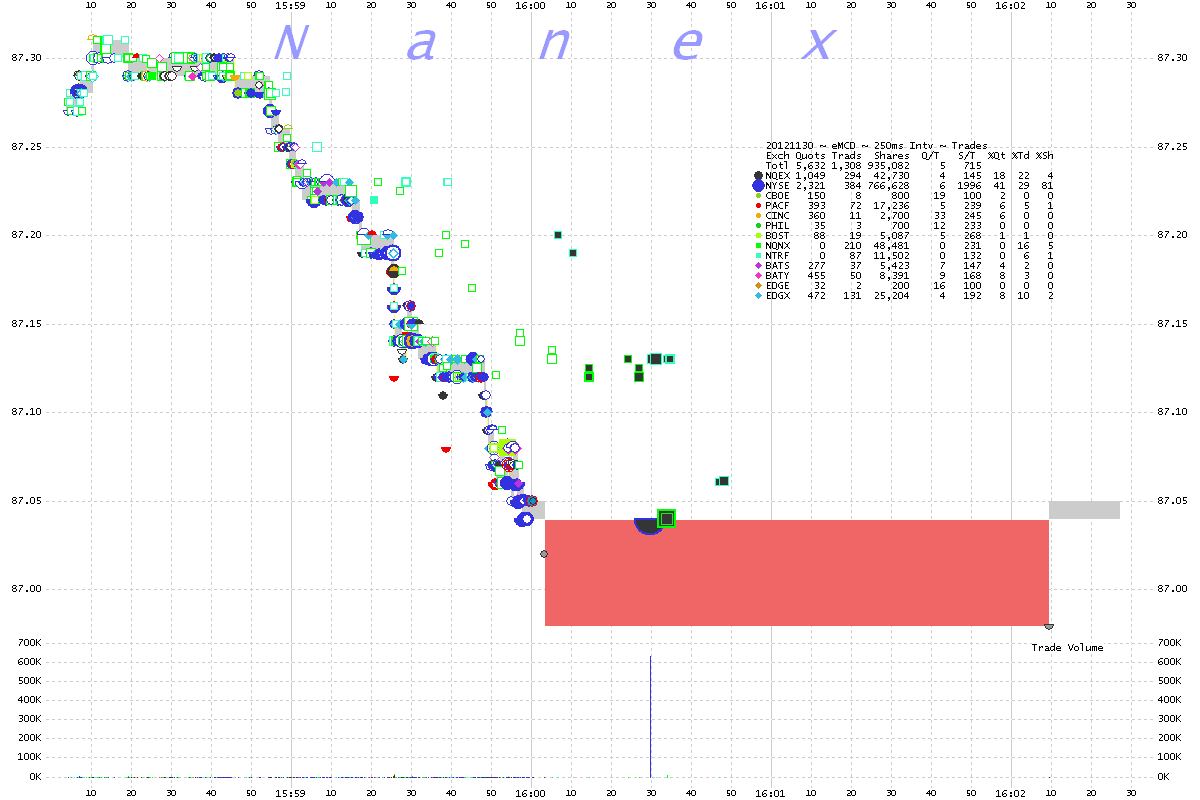1200x800 pixels.
Task: Click the 'Exch' column header
Action: (777, 156)
